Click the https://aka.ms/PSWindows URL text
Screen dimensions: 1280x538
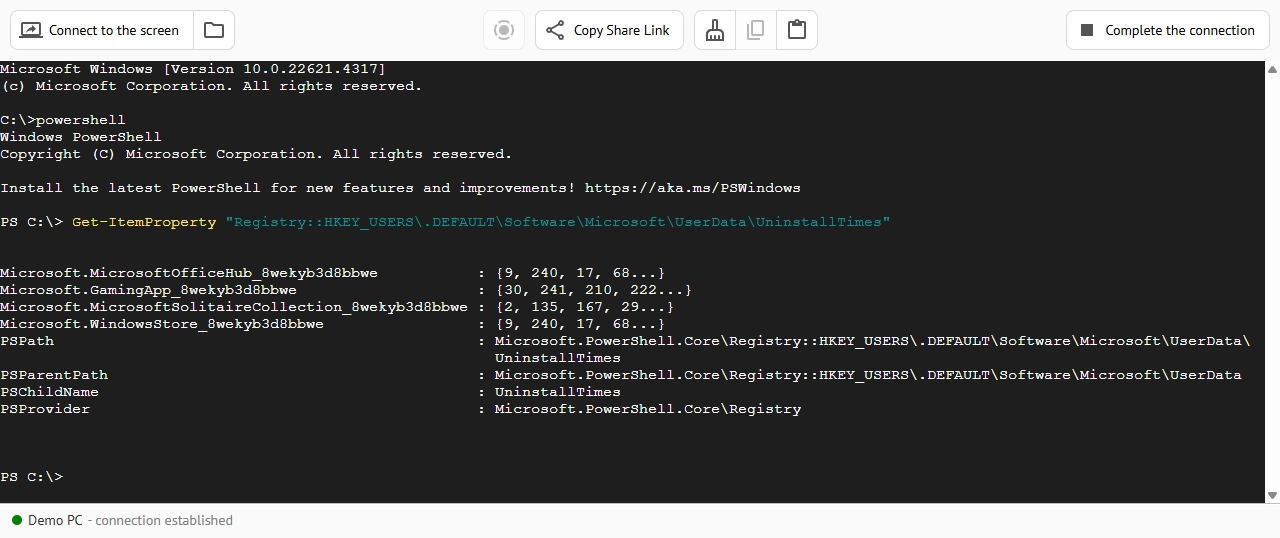692,188
